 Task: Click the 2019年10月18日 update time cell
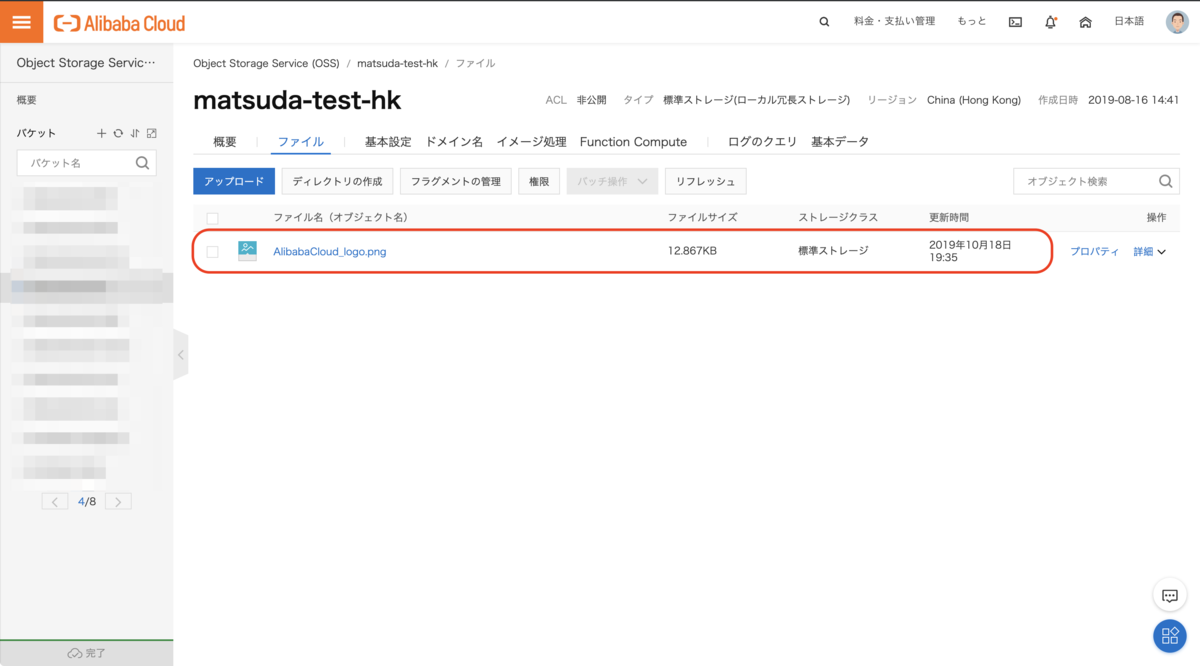(970, 250)
